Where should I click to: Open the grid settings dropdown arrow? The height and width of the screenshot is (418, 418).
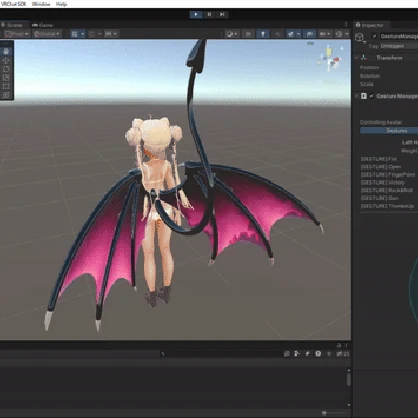[x=82, y=34]
